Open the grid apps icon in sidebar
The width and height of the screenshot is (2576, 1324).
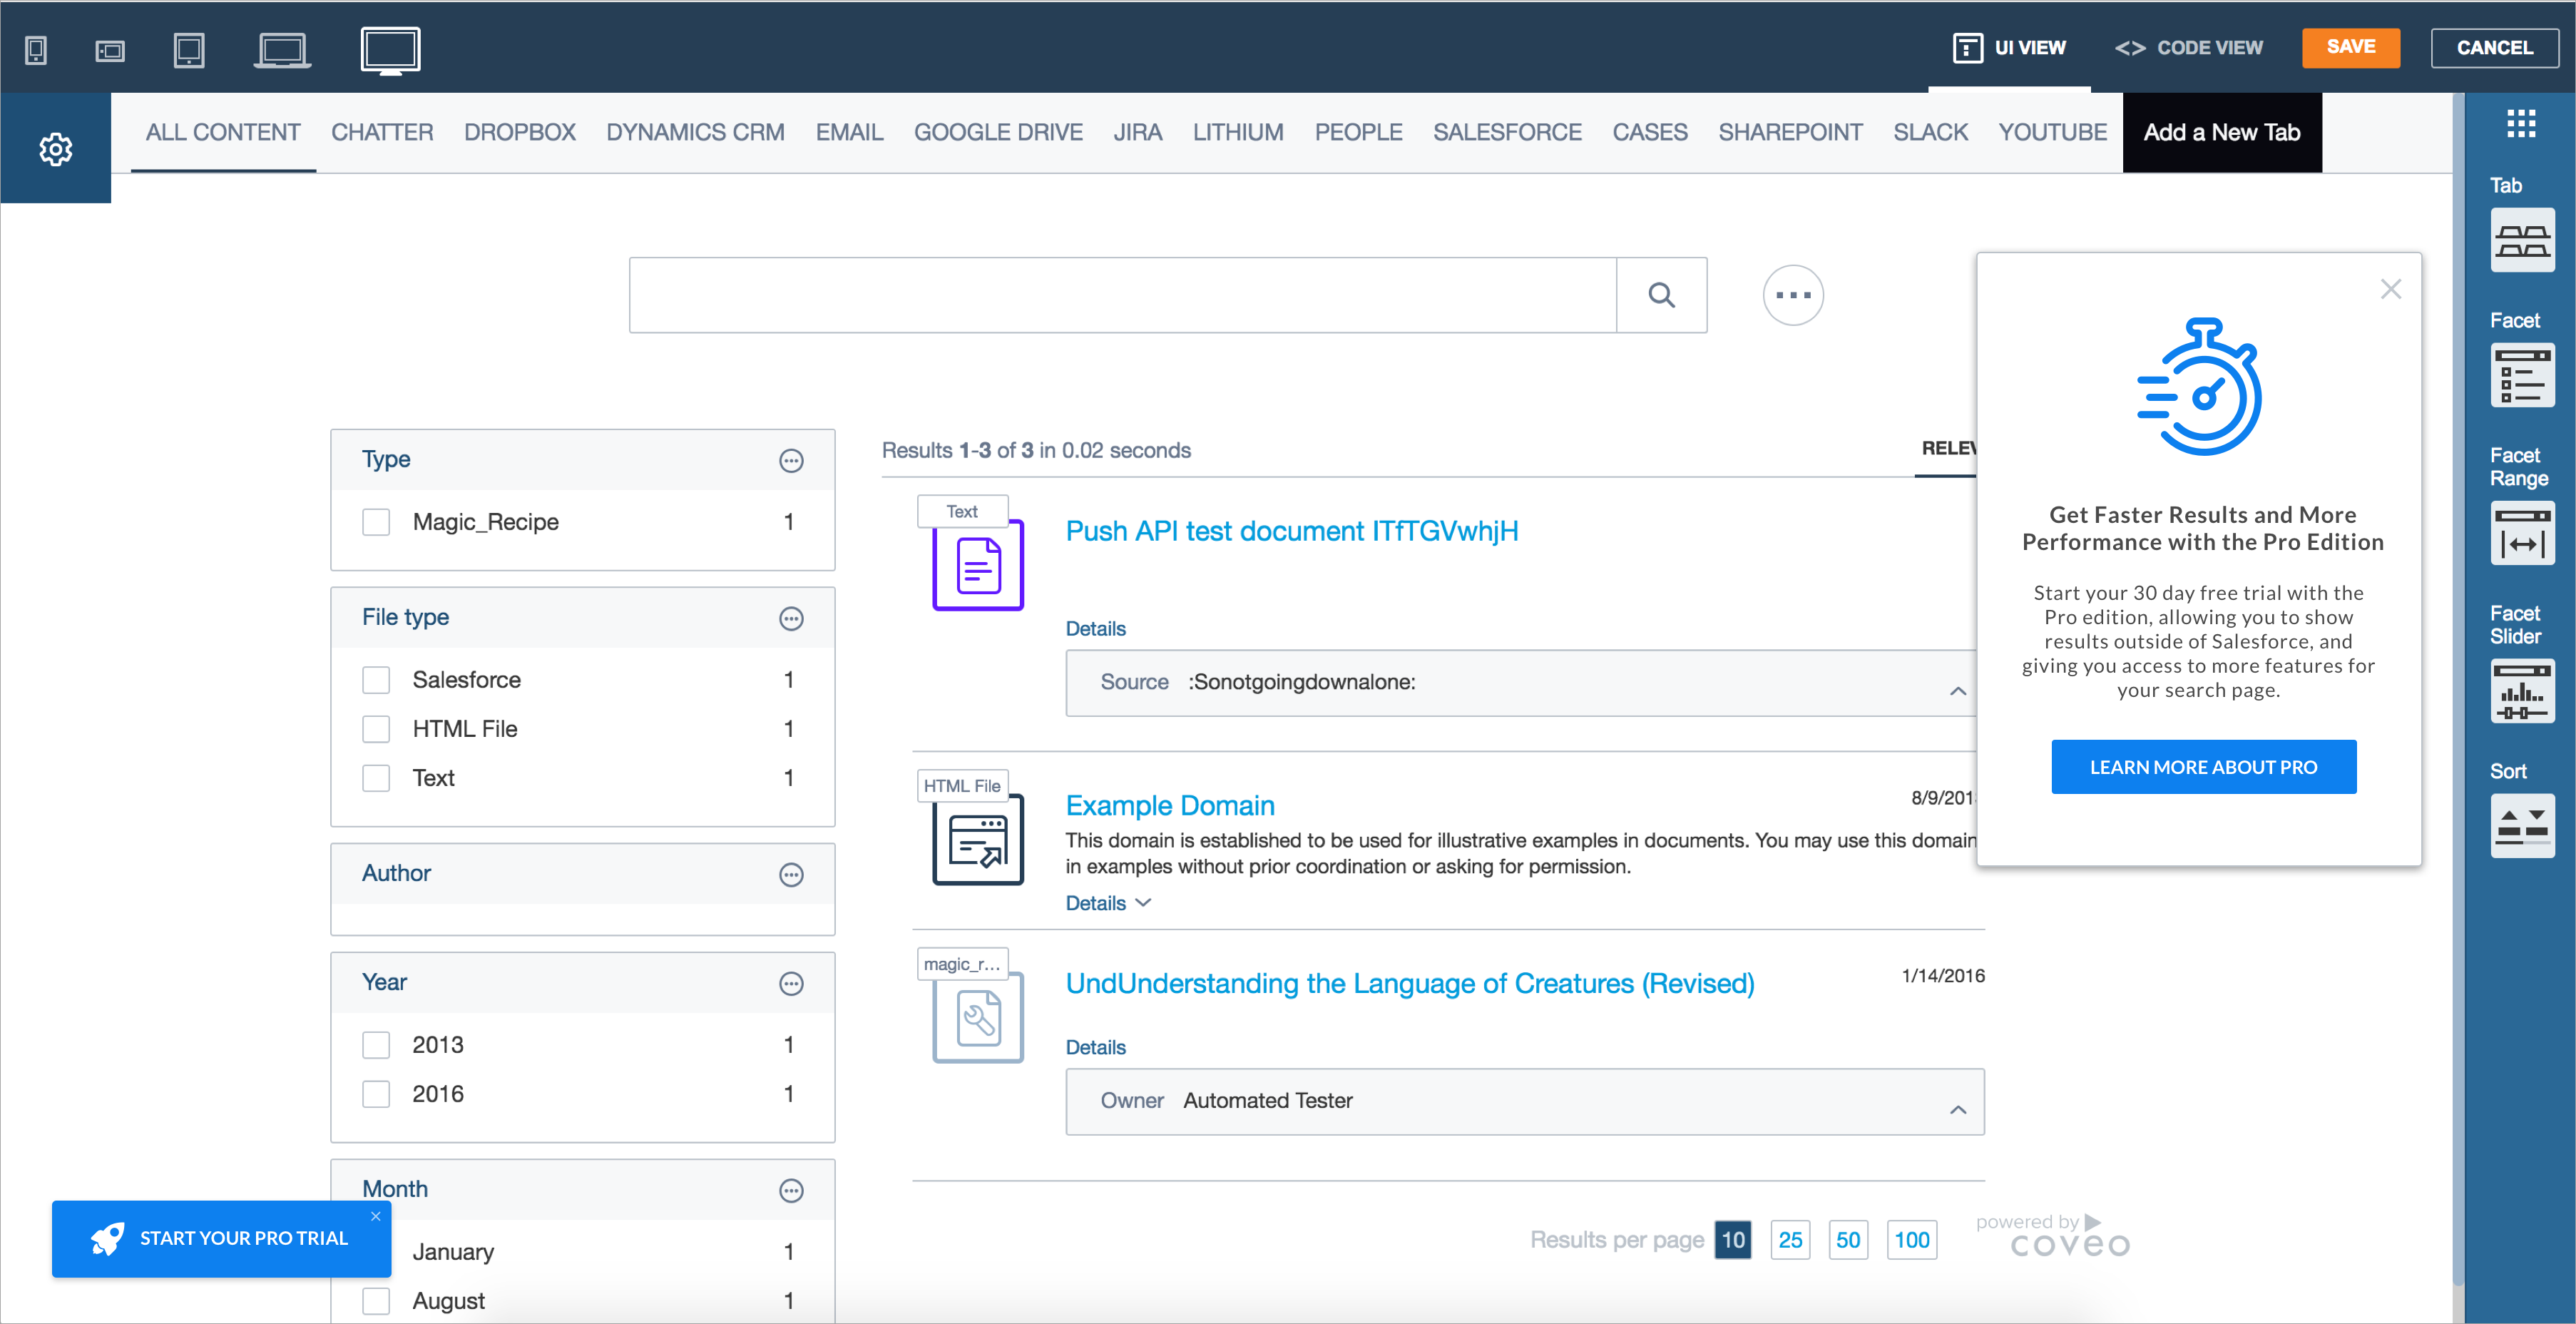2521,123
